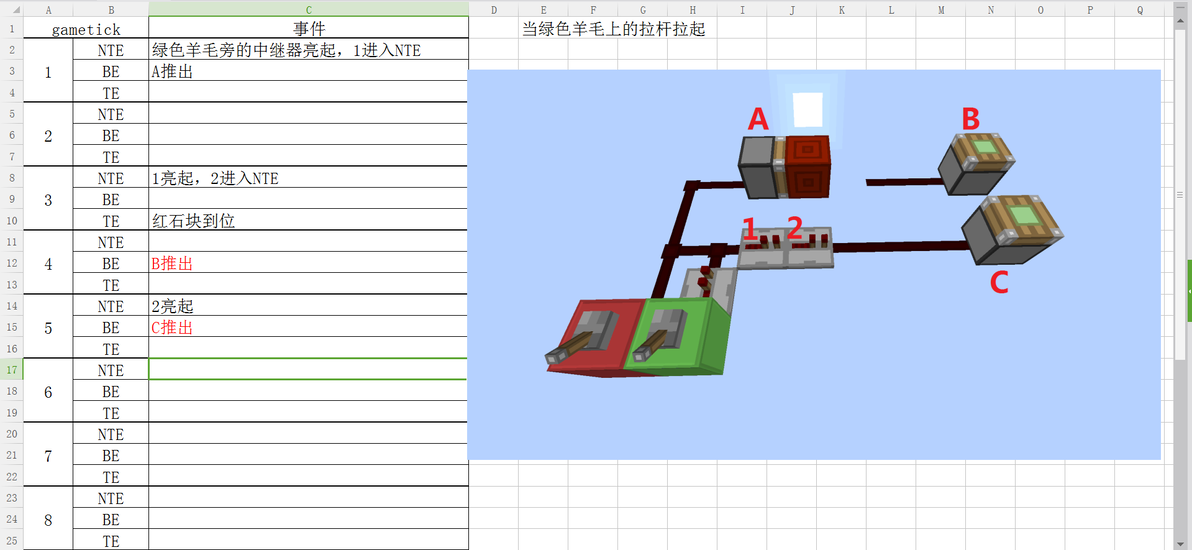Select row 25 header
This screenshot has height=550, width=1192.
[x=11, y=541]
